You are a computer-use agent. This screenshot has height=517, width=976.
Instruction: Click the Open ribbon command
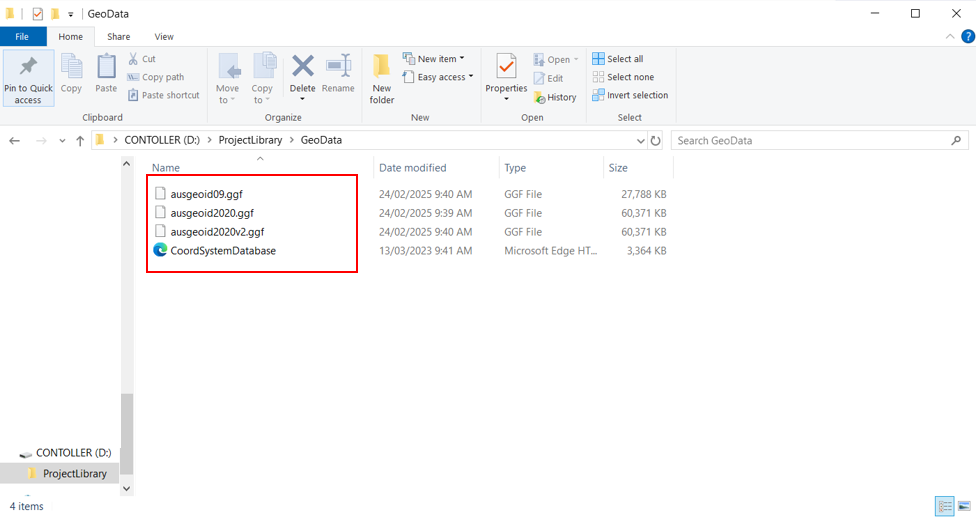point(556,60)
